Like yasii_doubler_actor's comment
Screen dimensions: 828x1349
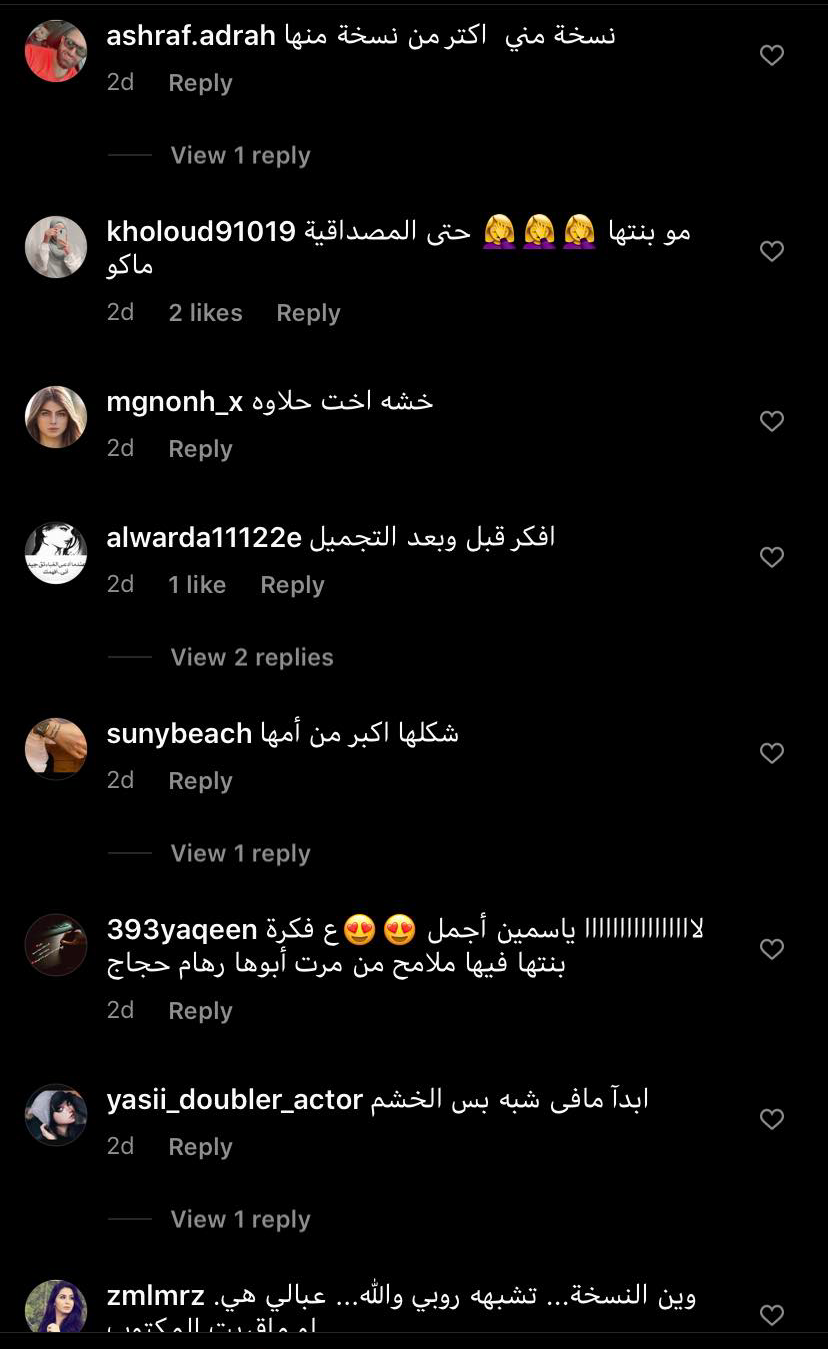point(772,1118)
